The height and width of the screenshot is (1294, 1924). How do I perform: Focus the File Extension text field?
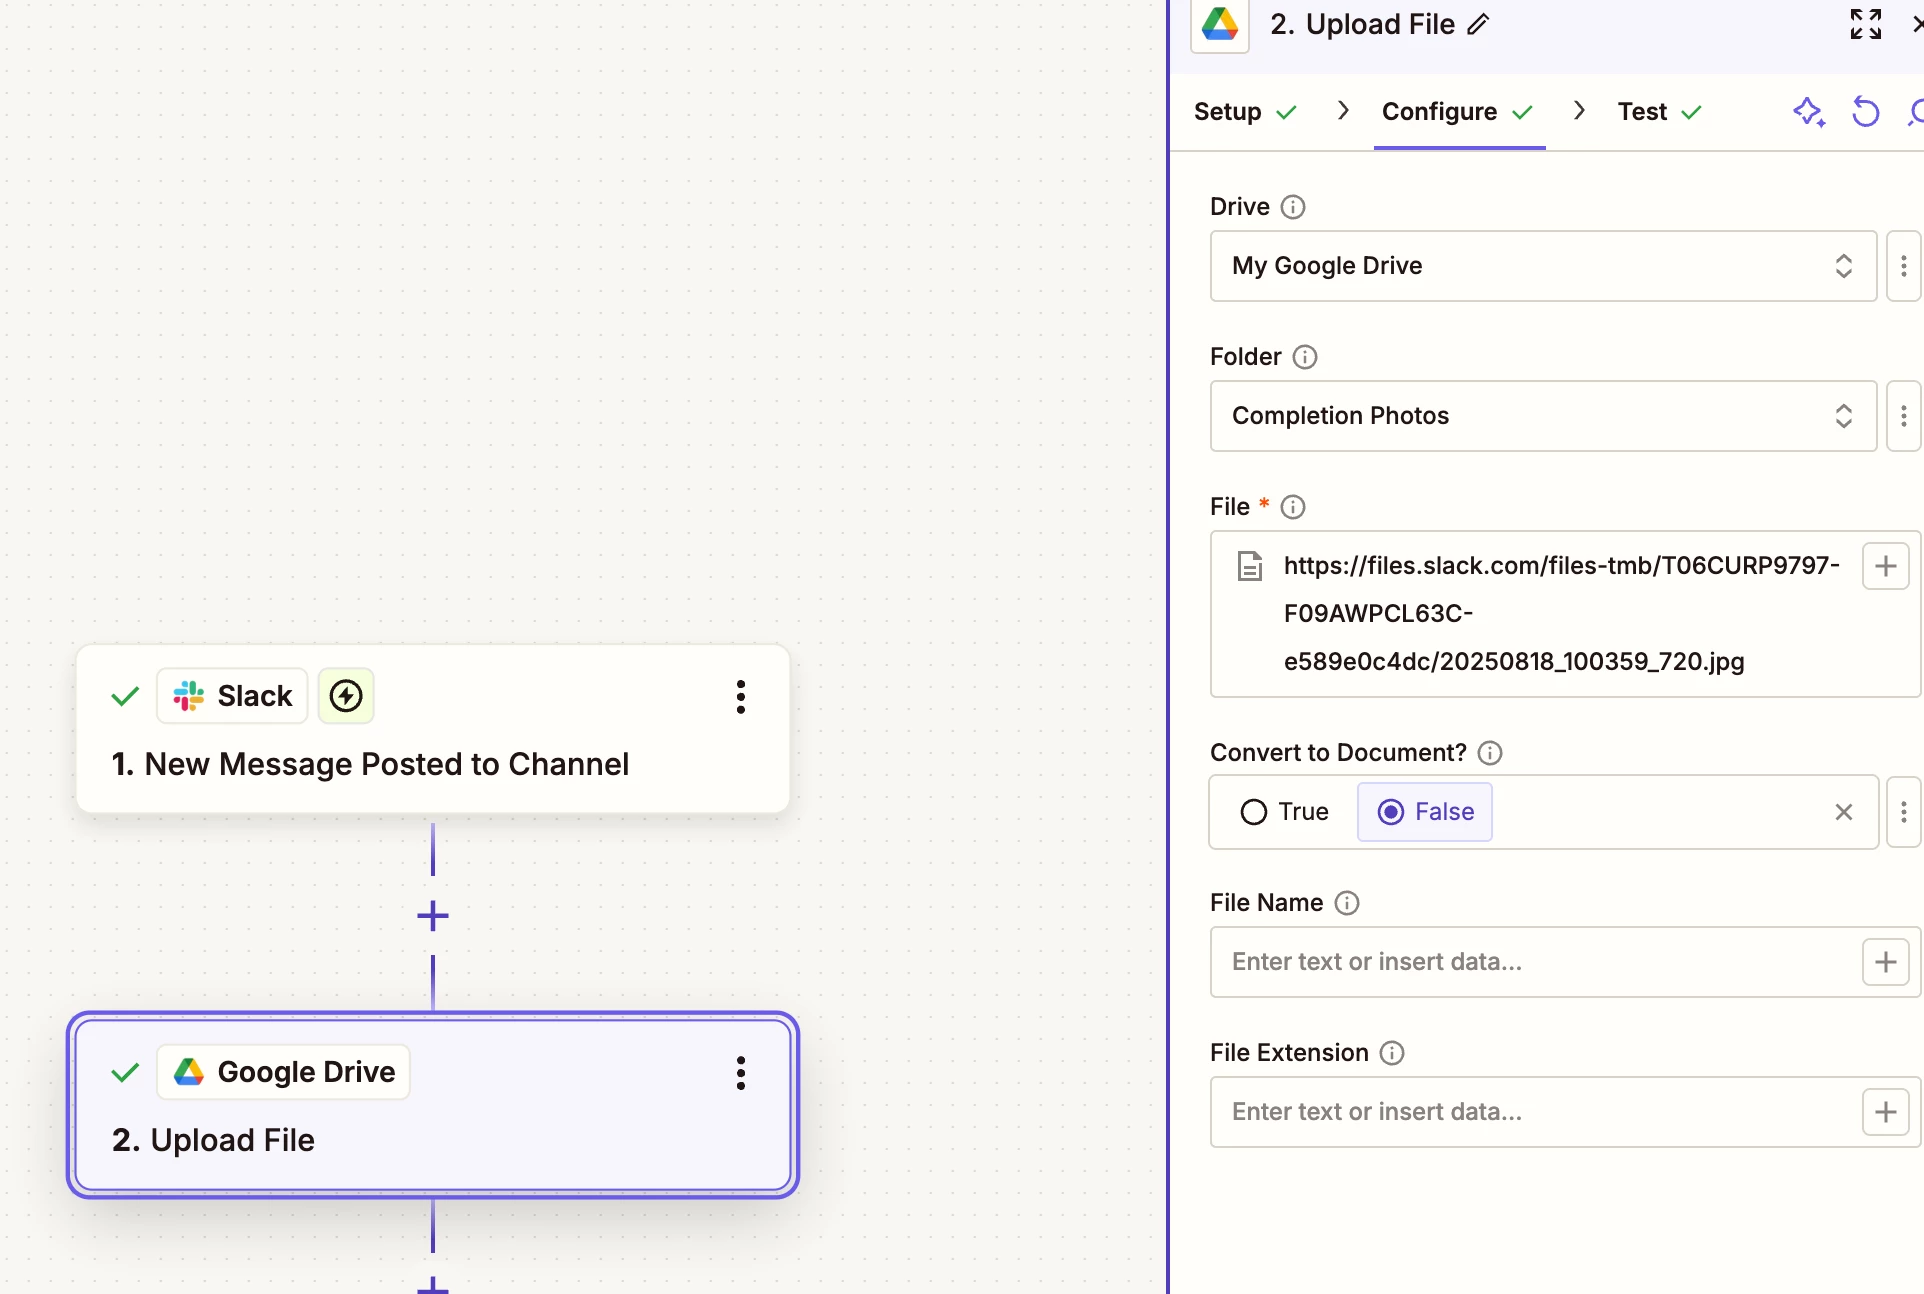tap(1536, 1112)
